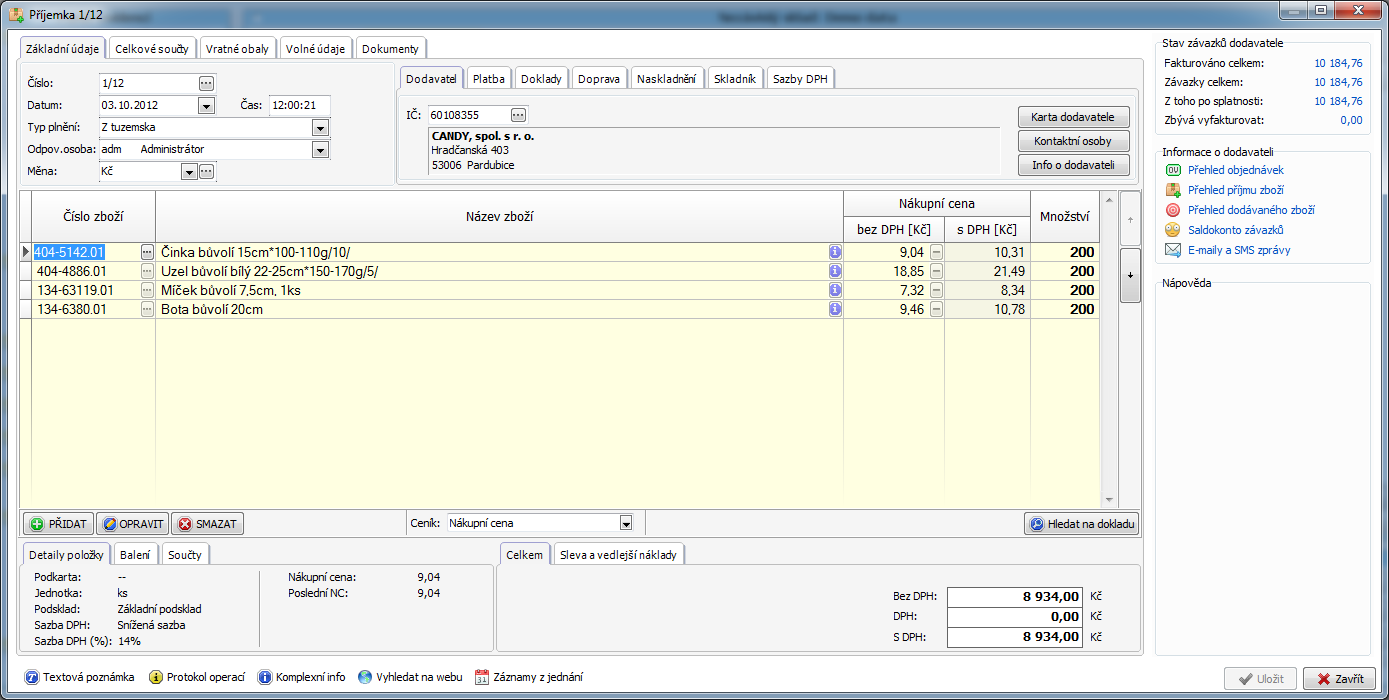Switch to Vratné obaly tab

pyautogui.click(x=237, y=49)
